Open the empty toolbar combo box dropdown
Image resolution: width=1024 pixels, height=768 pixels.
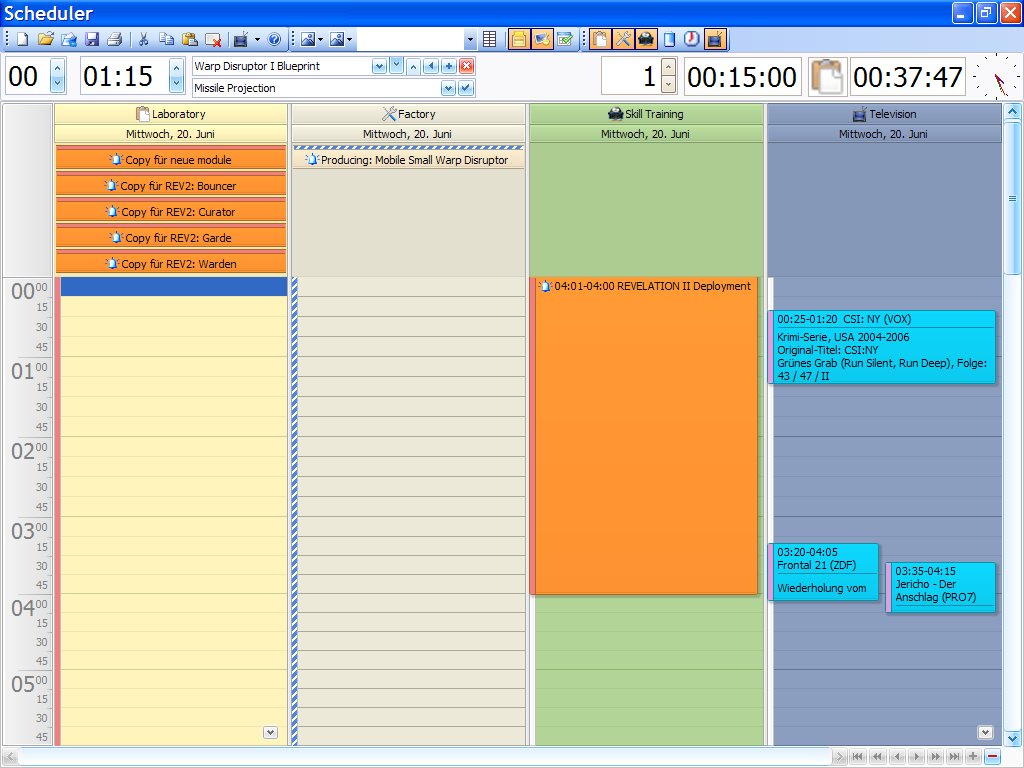(x=470, y=40)
